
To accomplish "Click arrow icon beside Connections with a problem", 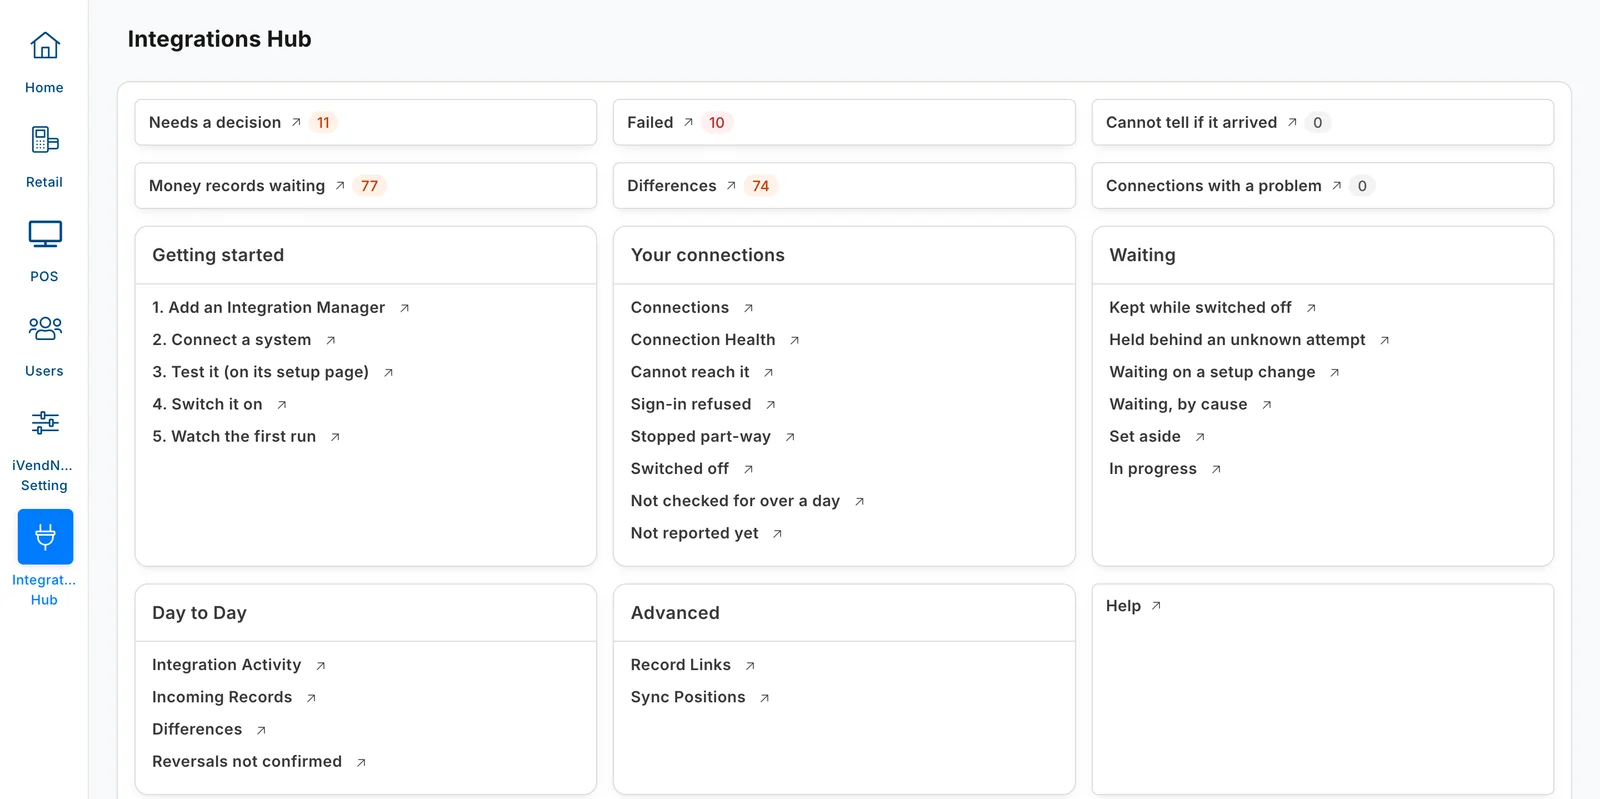I will coord(1336,186).
